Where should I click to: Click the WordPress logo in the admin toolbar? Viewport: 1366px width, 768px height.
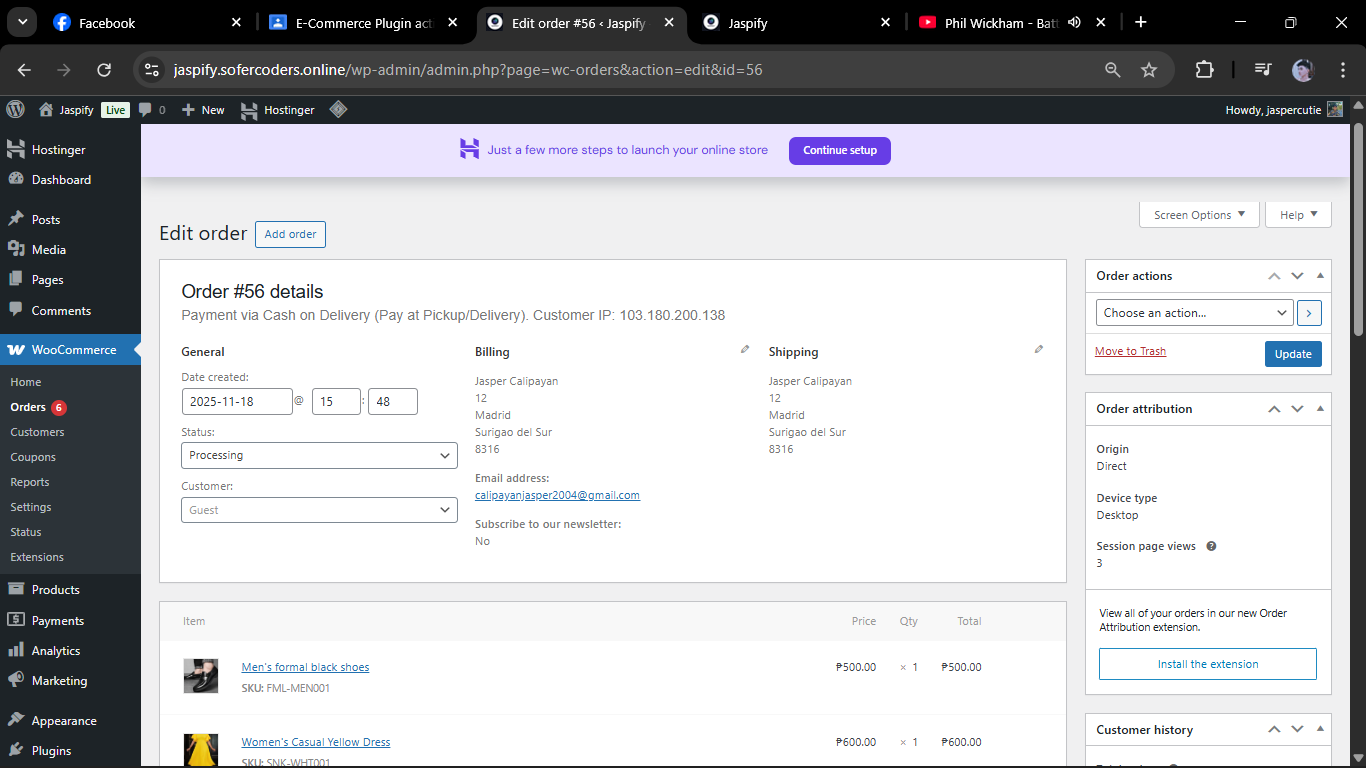(x=15, y=110)
